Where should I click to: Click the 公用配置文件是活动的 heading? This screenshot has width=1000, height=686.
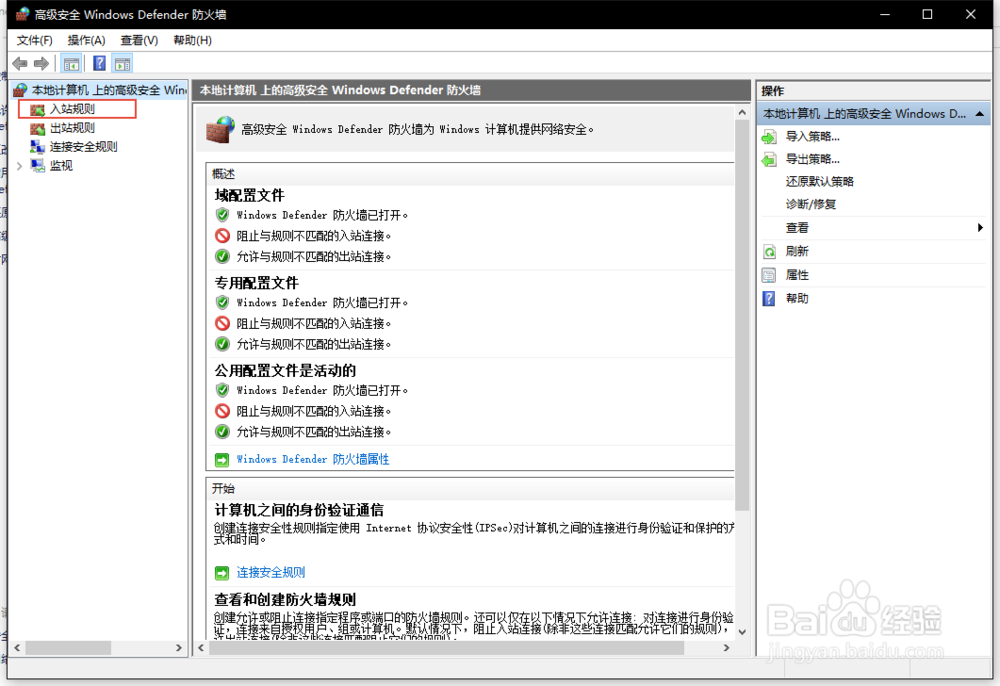(285, 370)
